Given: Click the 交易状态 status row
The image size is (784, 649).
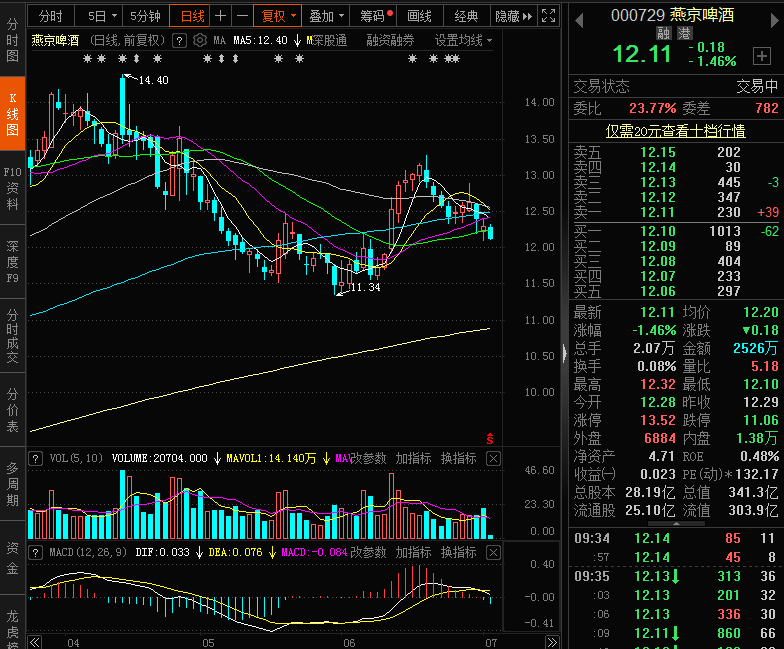Looking at the screenshot, I should pos(676,86).
